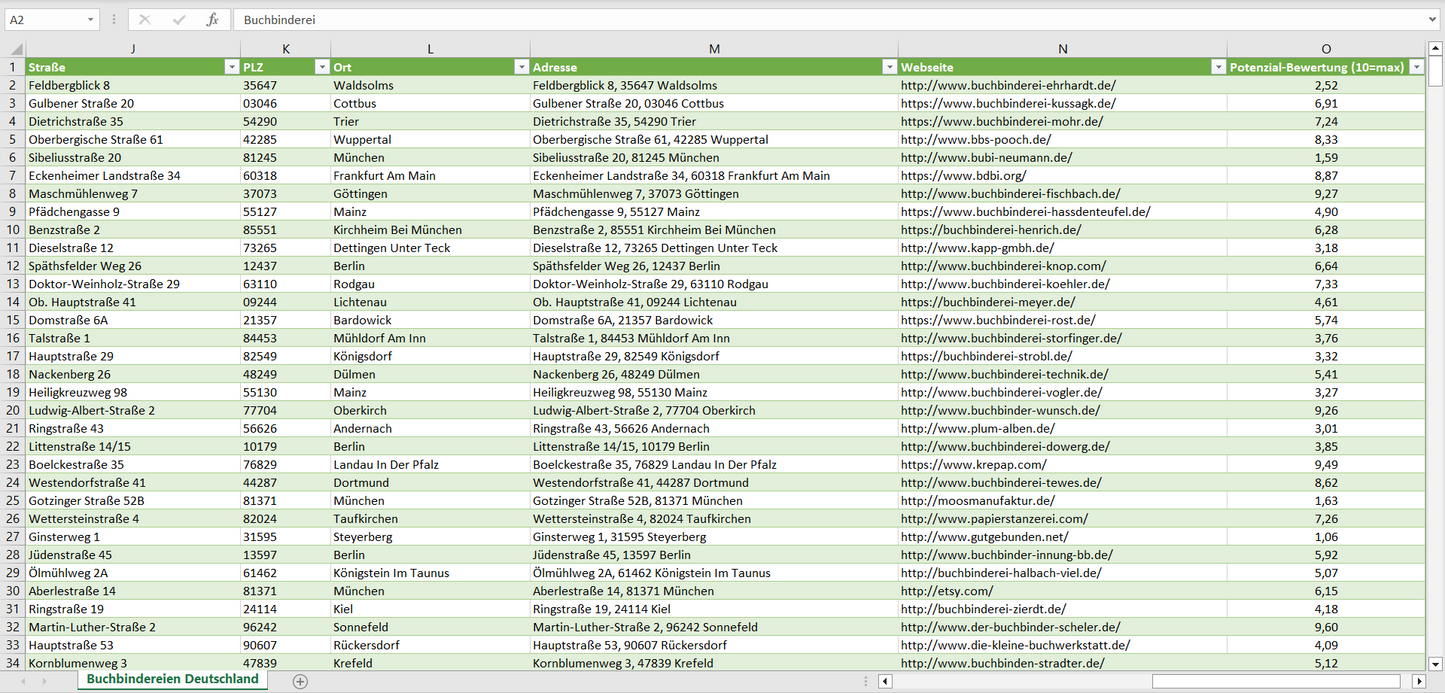Click the Cancel X icon in formula bar
The width and height of the screenshot is (1445, 693).
click(145, 19)
